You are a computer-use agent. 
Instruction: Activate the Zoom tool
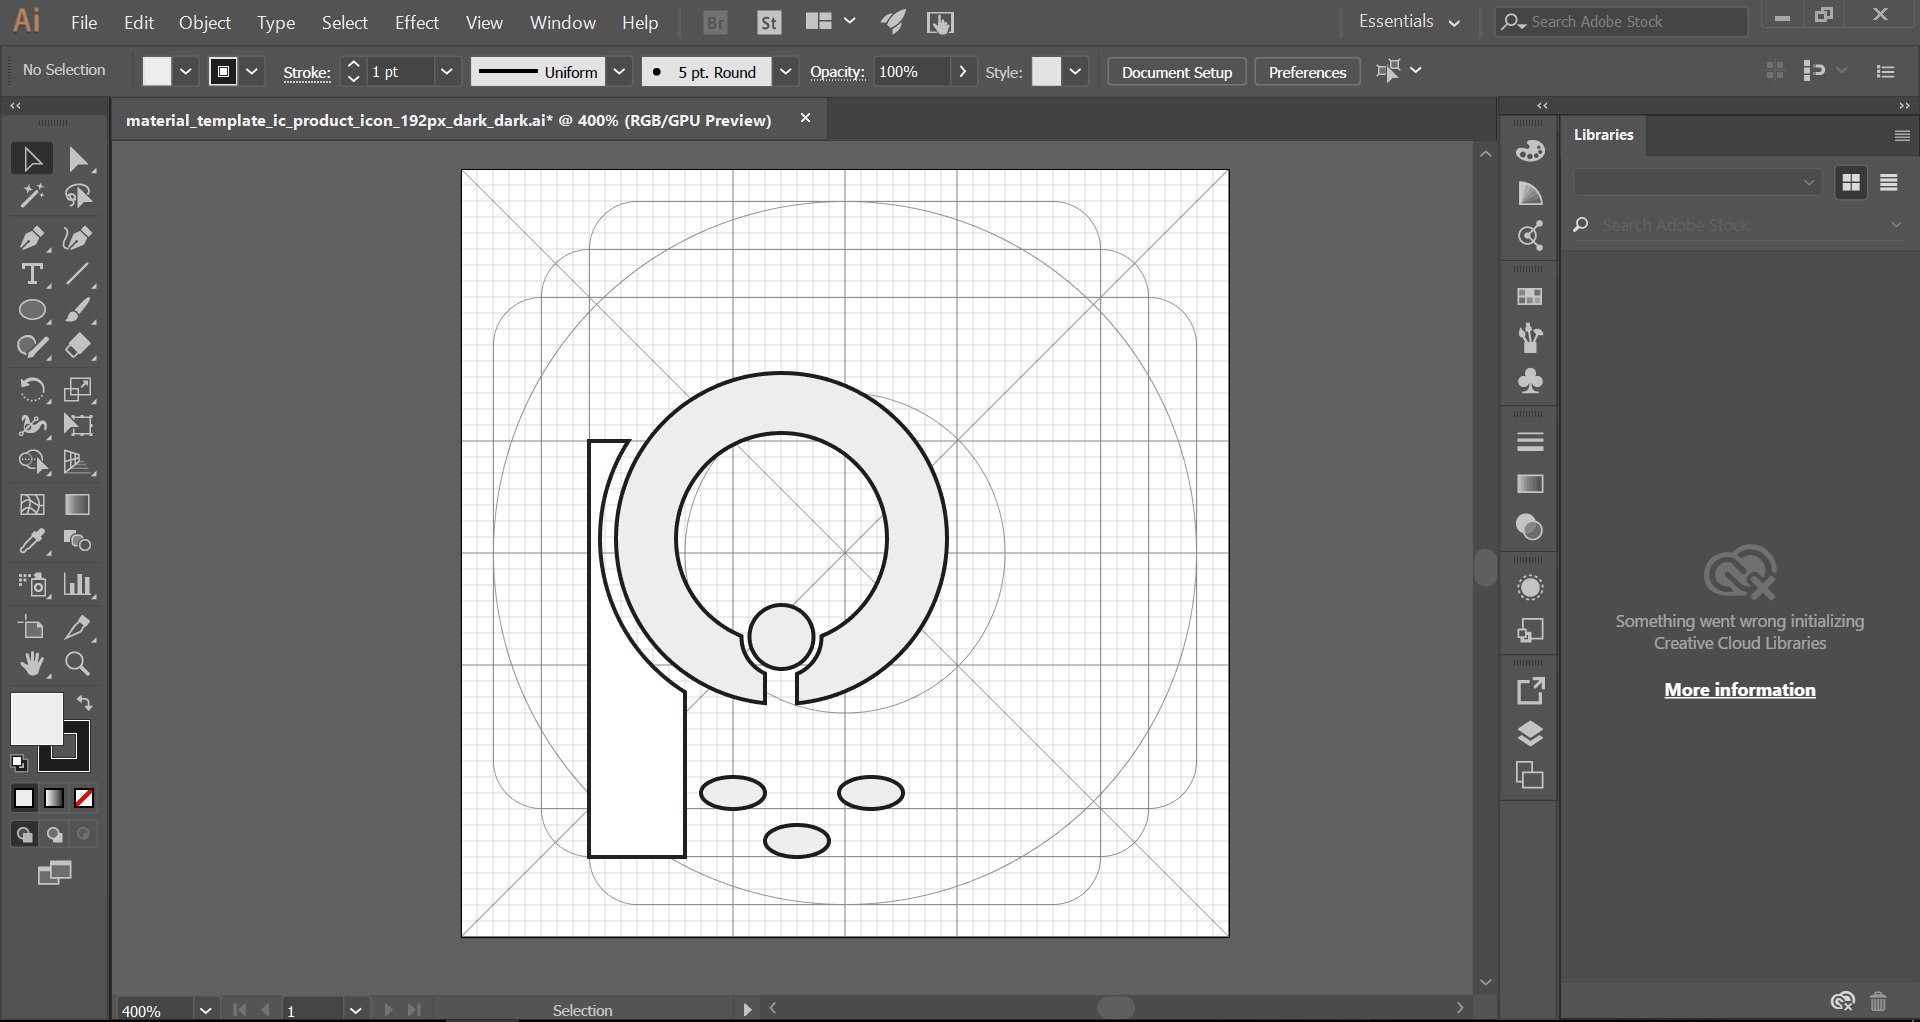77,664
